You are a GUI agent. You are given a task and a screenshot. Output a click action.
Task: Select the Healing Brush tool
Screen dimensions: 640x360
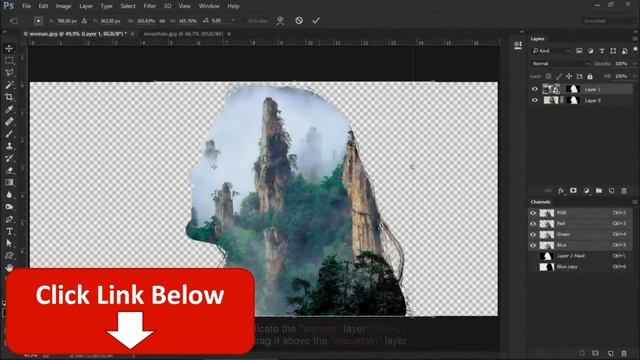9,122
